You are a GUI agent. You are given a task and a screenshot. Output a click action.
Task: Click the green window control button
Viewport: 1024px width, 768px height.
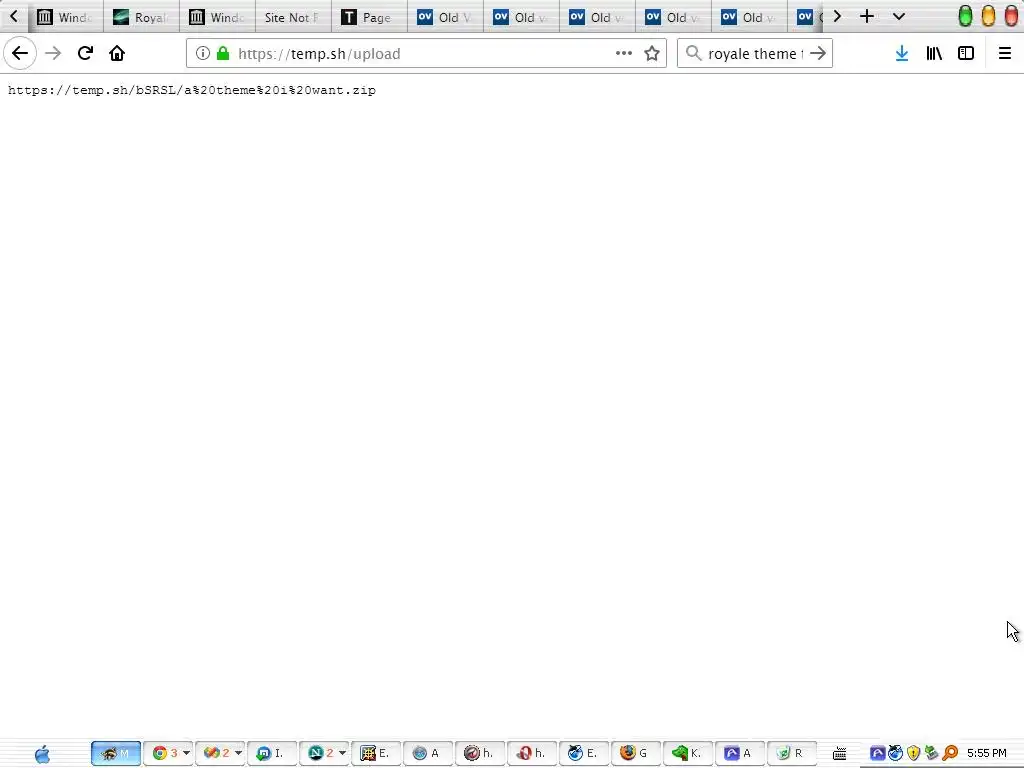[965, 16]
